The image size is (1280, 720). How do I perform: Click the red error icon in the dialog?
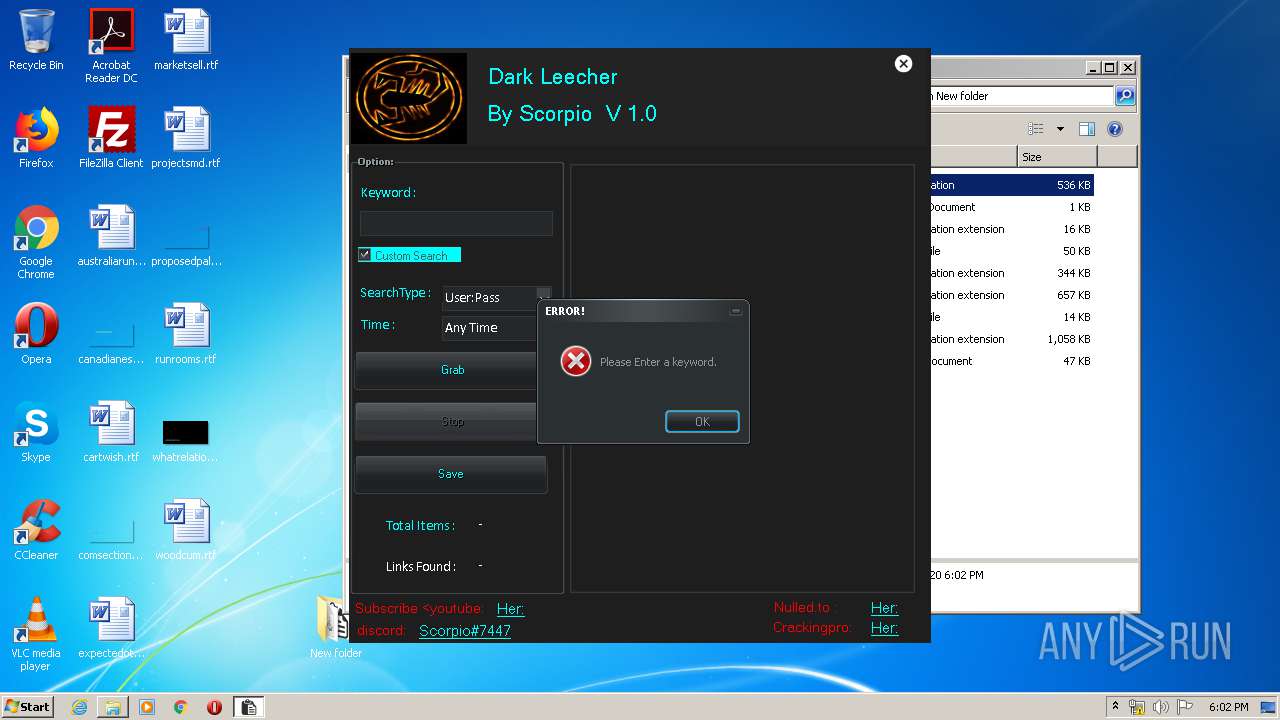pyautogui.click(x=576, y=361)
